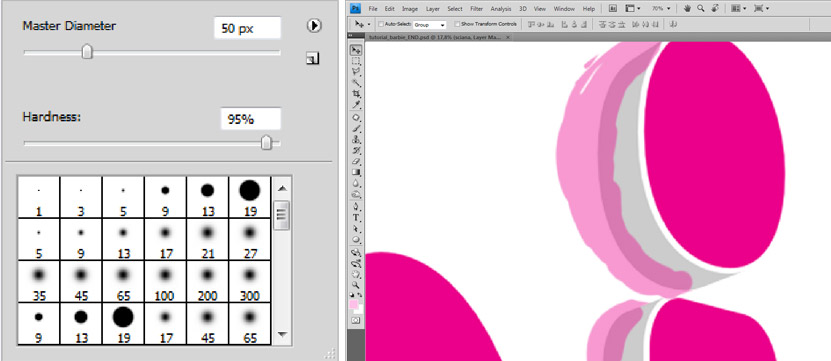Viewport: 831px width, 361px height.
Task: Click Hand tool in application bar
Action: (687, 8)
